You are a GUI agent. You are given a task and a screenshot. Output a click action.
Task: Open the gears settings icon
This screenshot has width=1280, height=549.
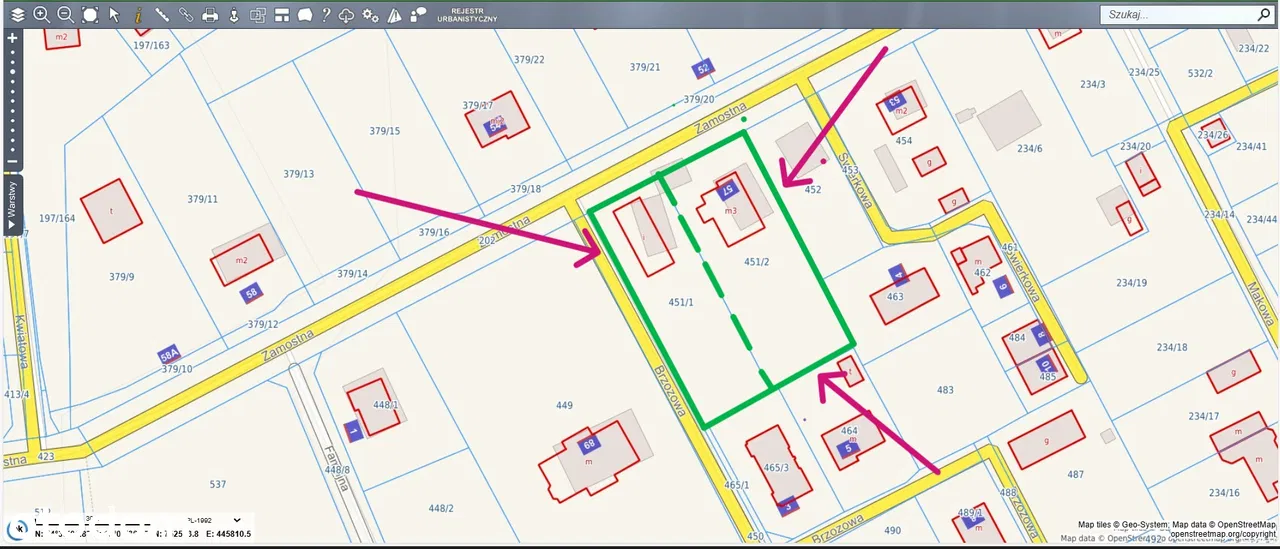(x=371, y=14)
